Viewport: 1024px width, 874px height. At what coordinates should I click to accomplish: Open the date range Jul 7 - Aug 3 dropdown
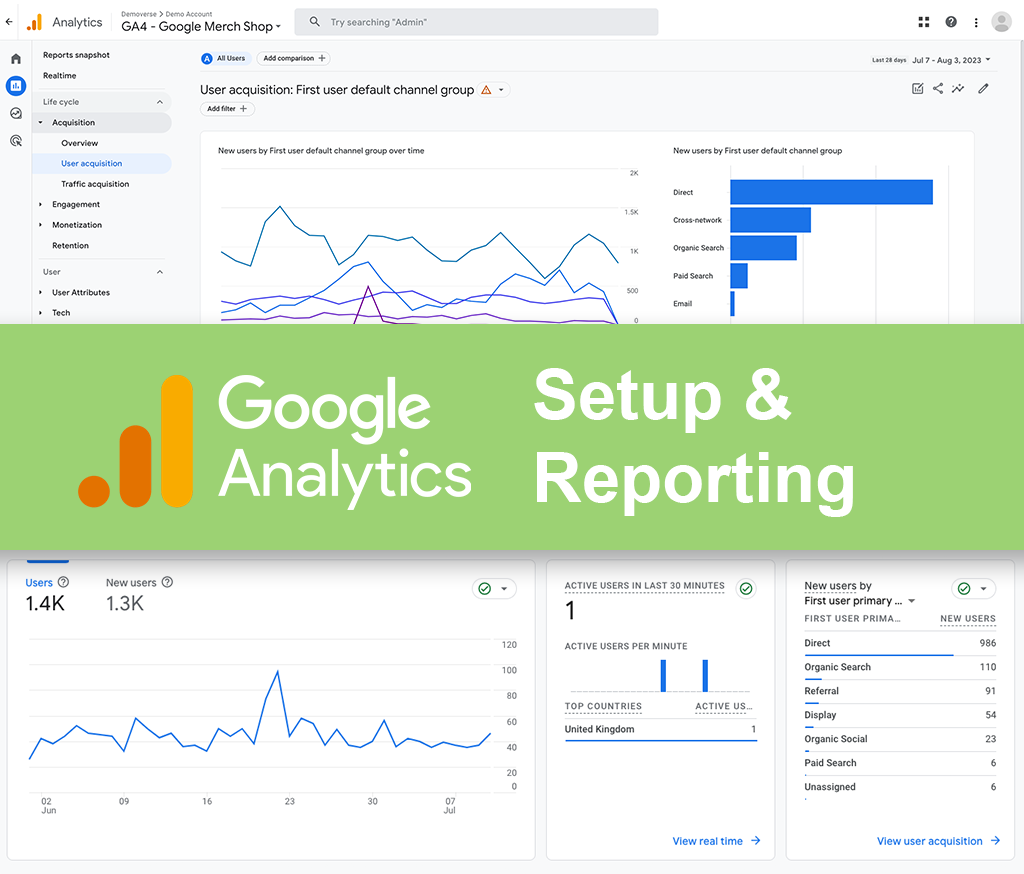pos(951,60)
